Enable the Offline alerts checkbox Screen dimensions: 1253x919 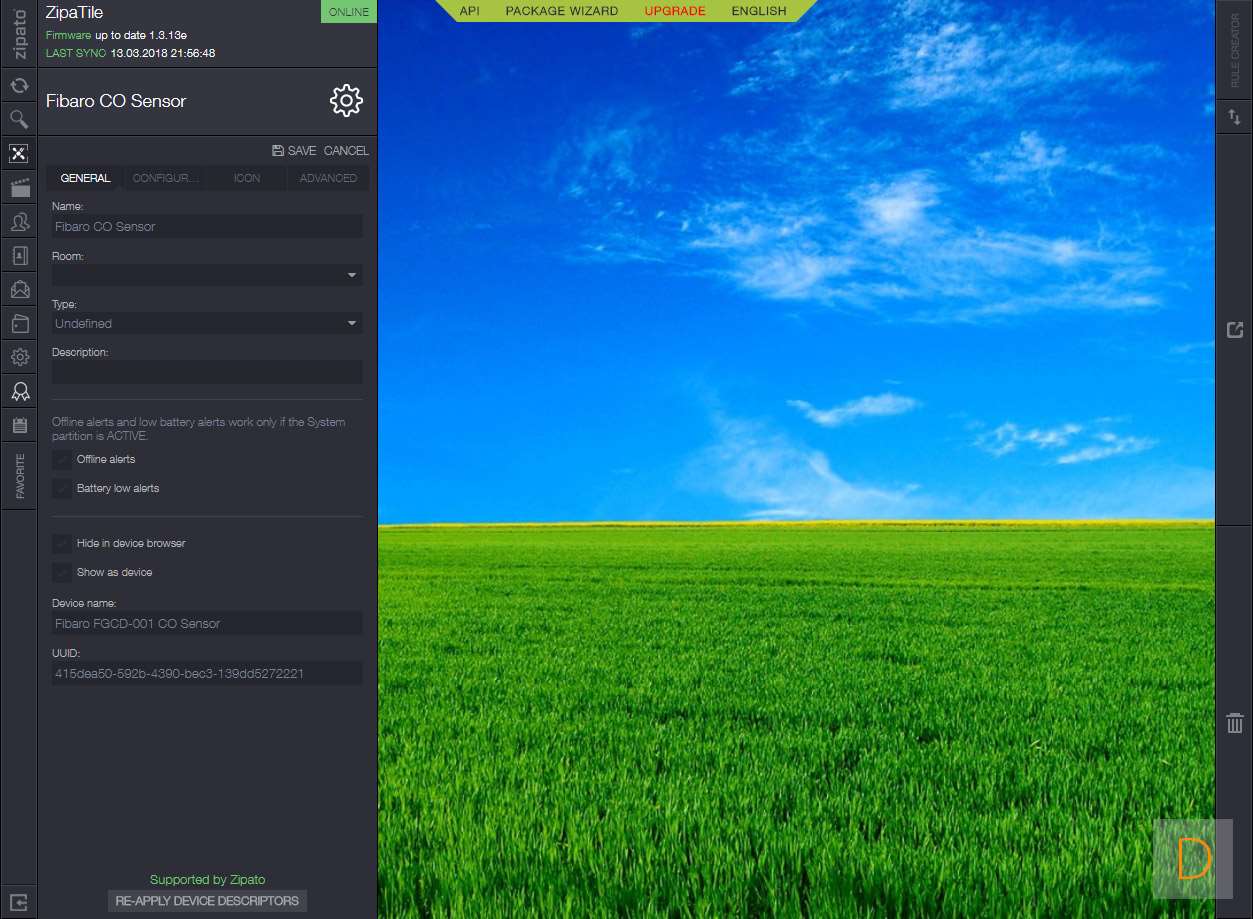coord(63,460)
